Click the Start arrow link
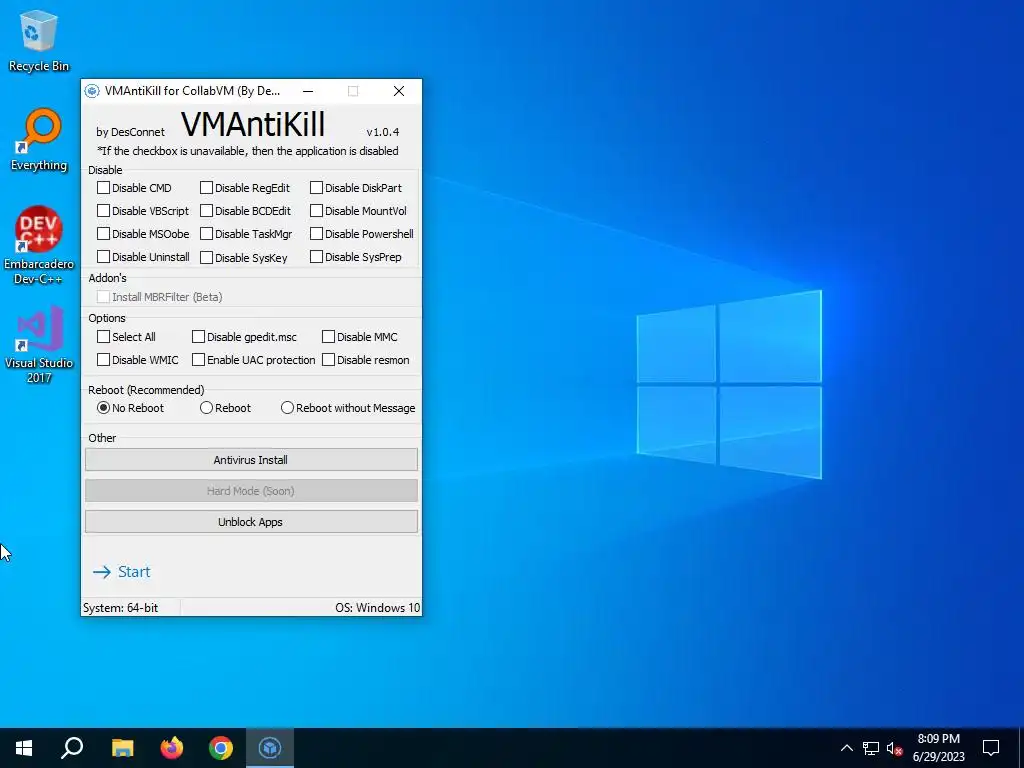Viewport: 1024px width, 768px height. [121, 572]
